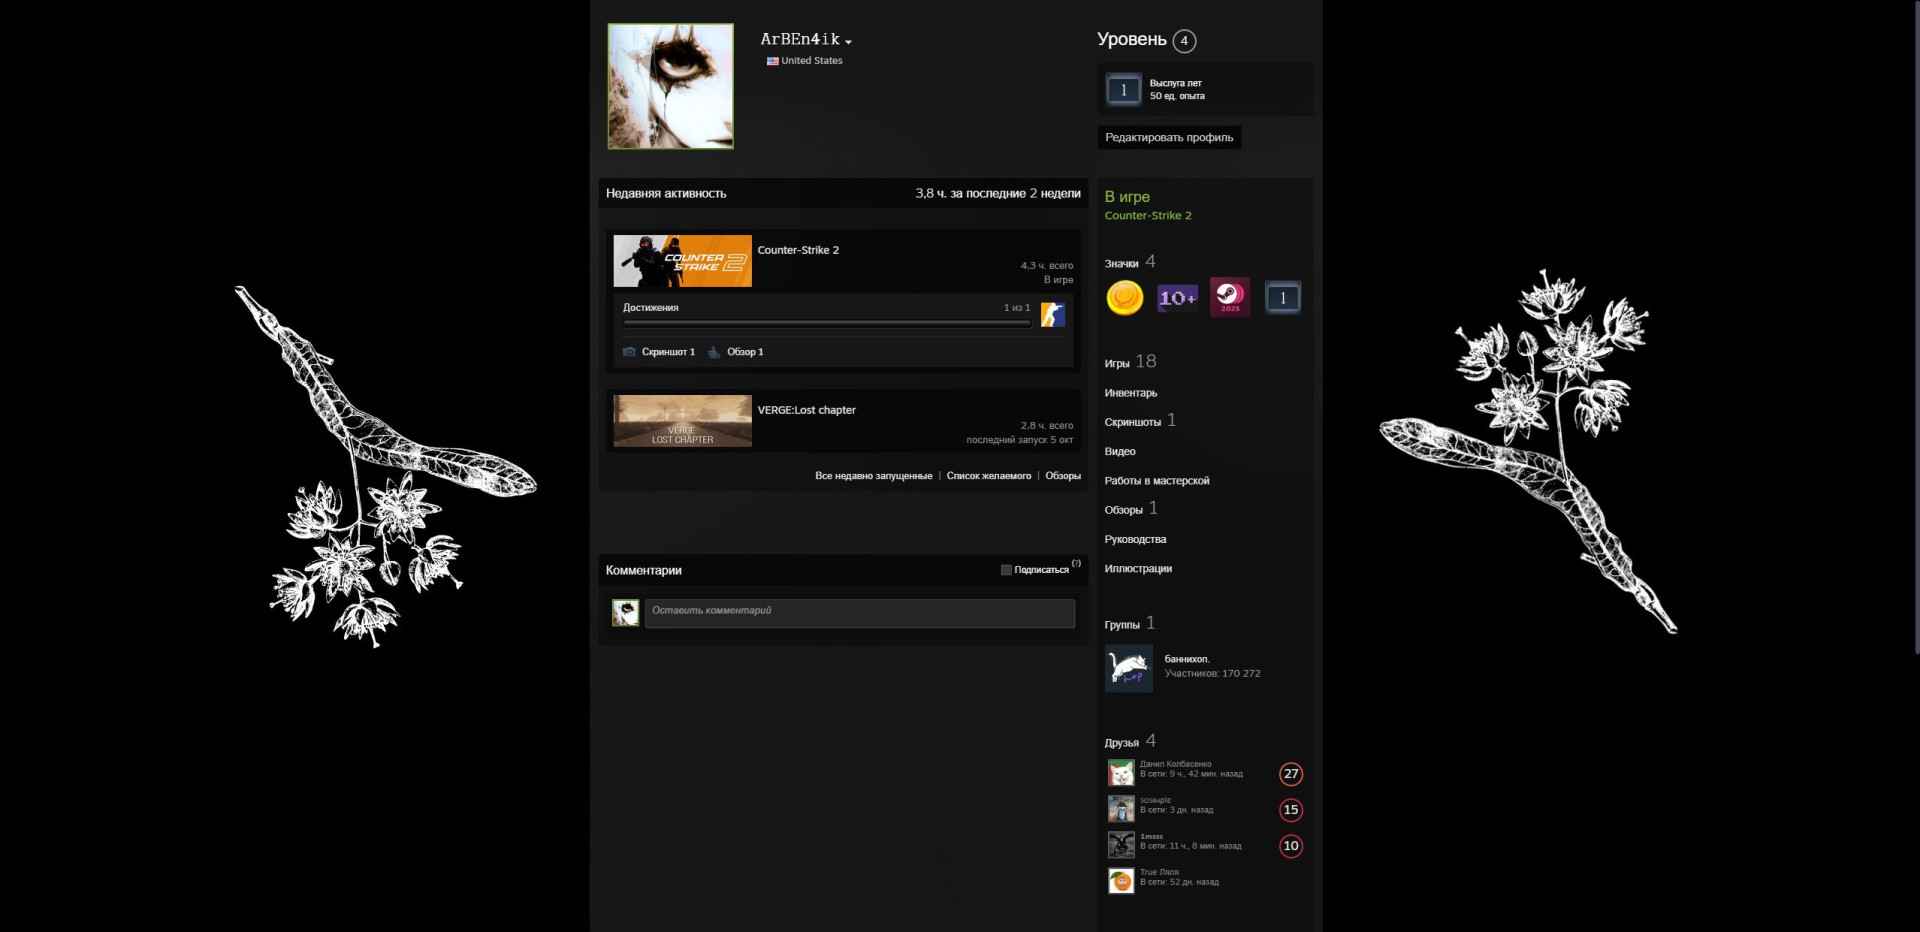The image size is (1920, 932).
Task: Open the VERGE:Lost chapter title
Action: pos(806,410)
